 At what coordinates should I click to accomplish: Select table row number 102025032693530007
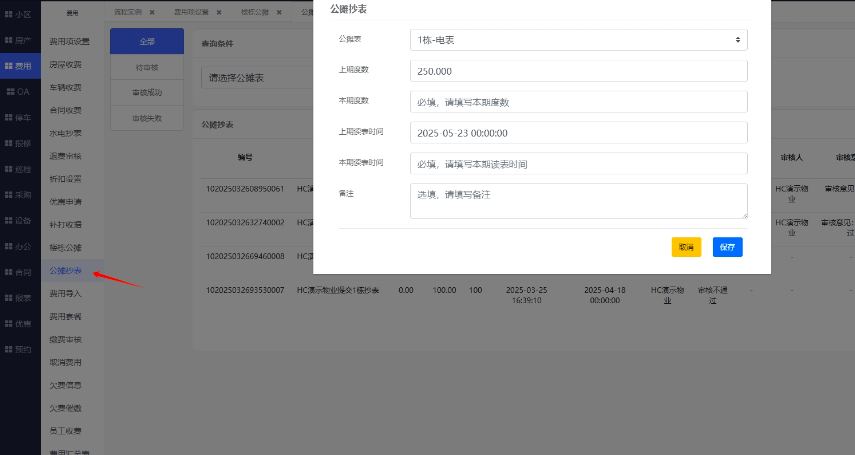tap(245, 290)
